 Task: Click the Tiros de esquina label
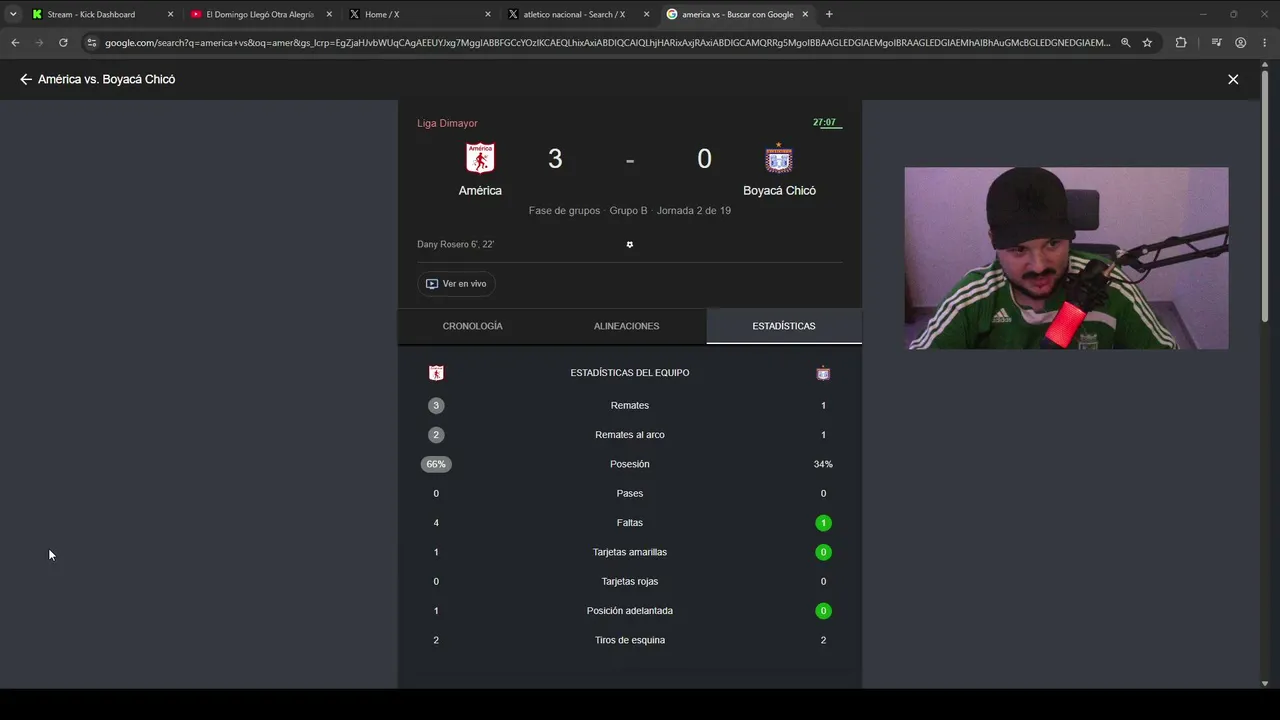click(630, 640)
